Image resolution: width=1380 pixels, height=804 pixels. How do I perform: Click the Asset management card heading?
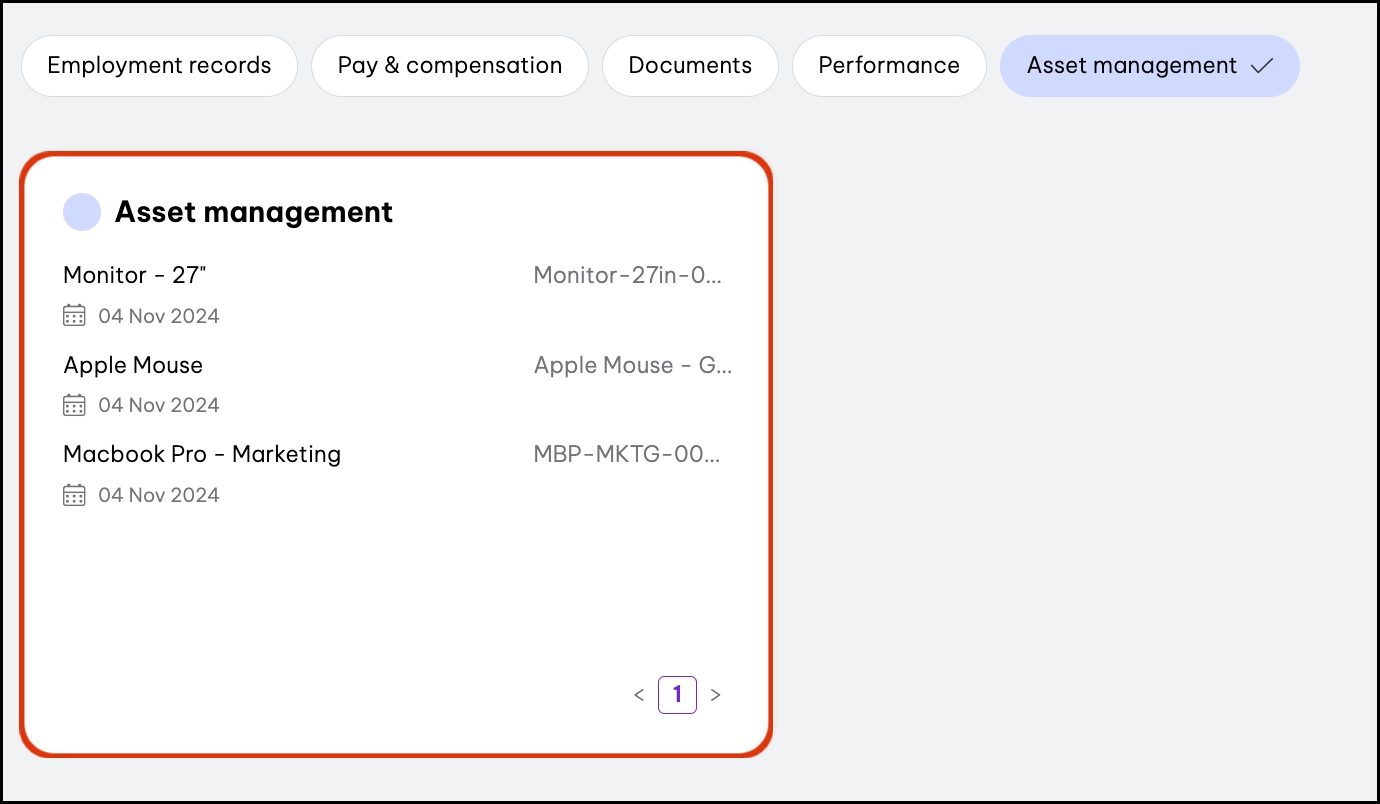(254, 212)
